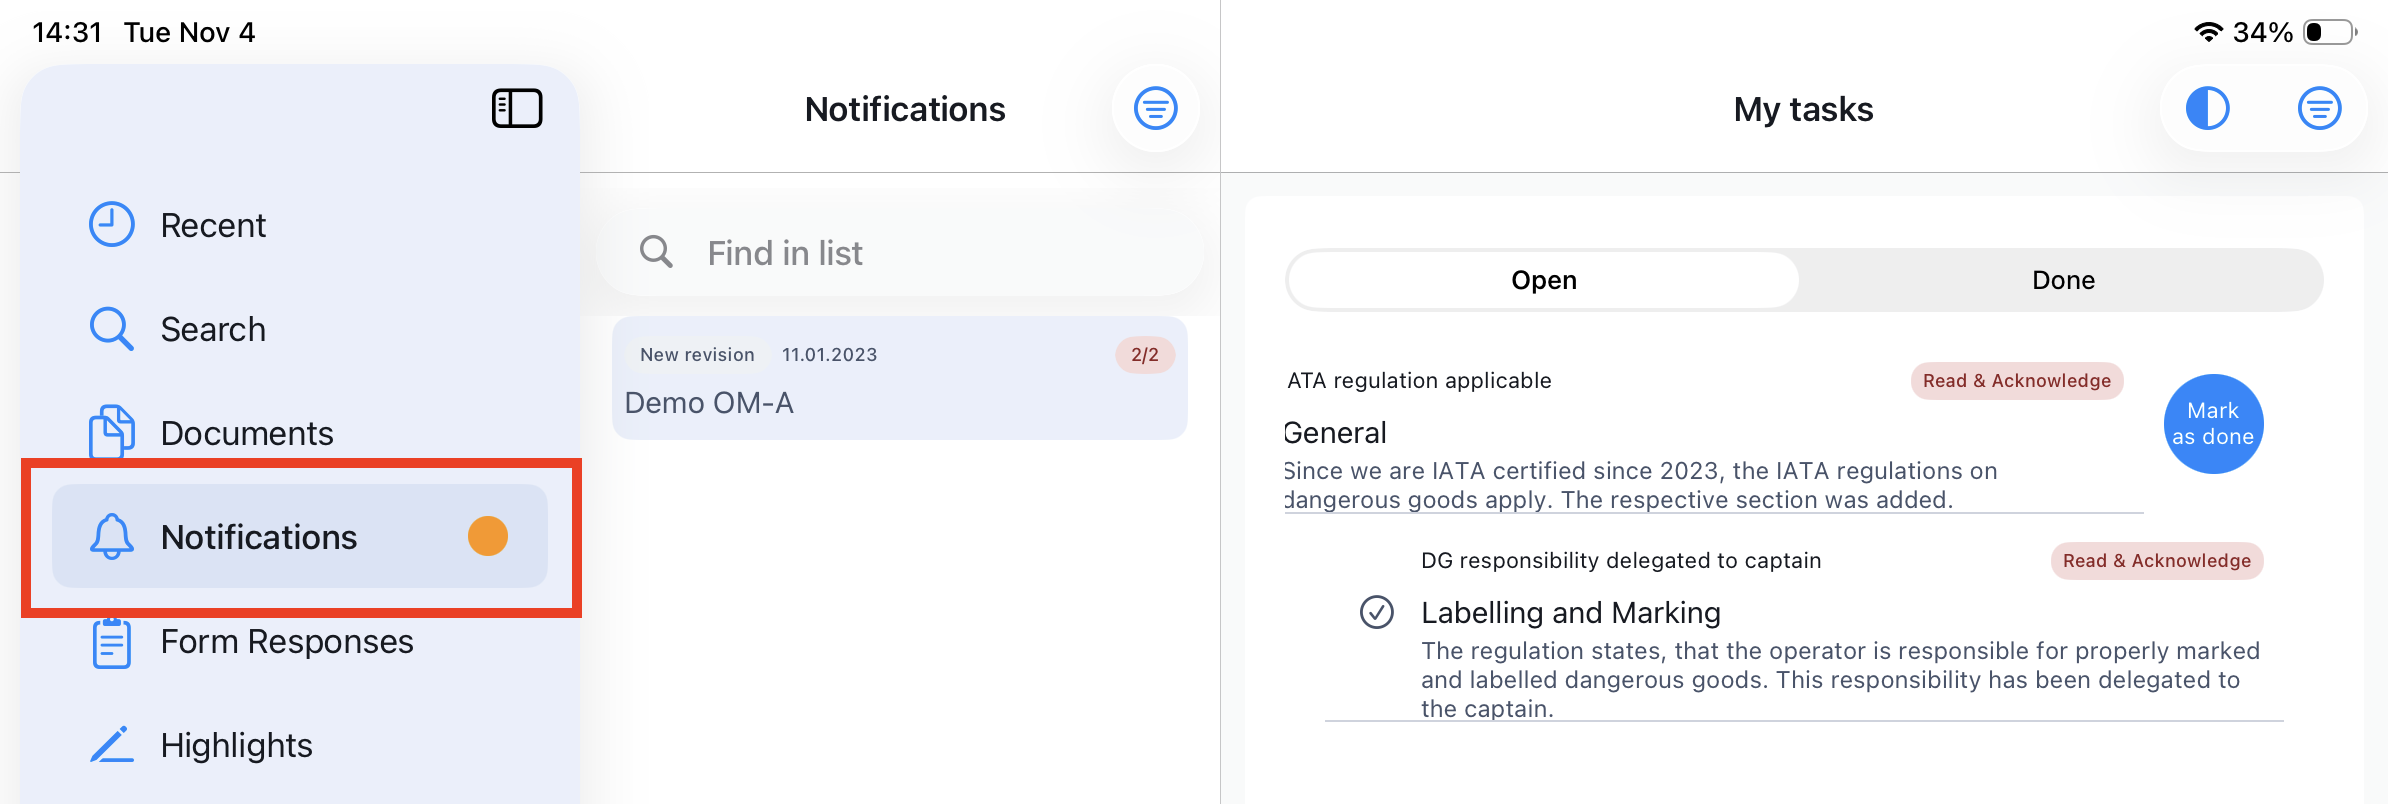Click the orange notification indicator dot
2388x804 pixels.
point(488,536)
